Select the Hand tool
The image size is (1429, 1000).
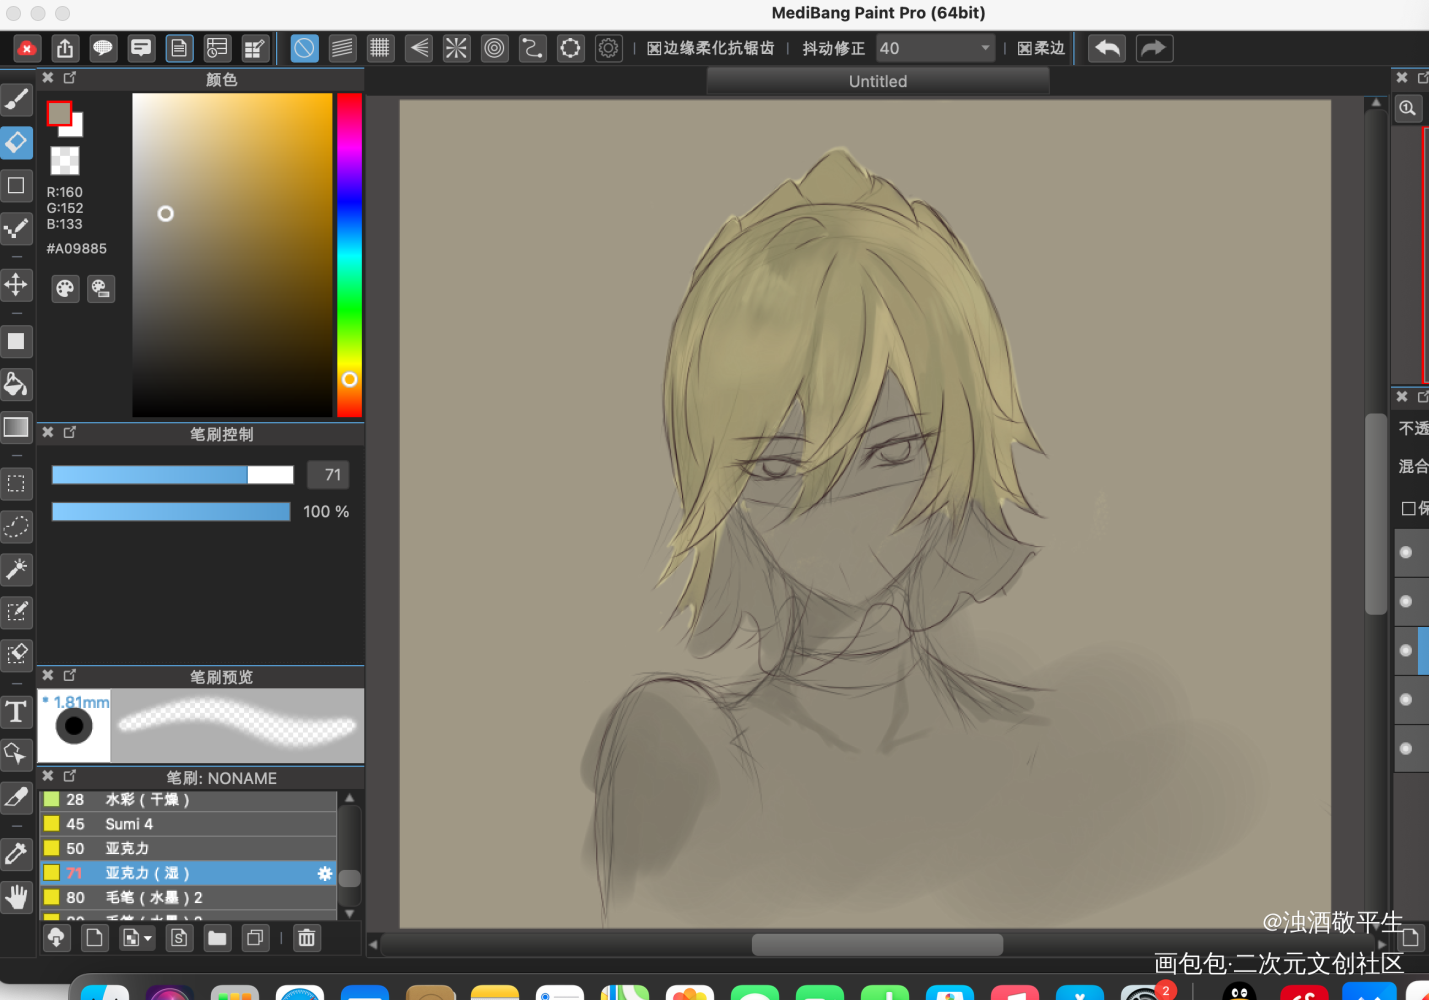(x=16, y=897)
